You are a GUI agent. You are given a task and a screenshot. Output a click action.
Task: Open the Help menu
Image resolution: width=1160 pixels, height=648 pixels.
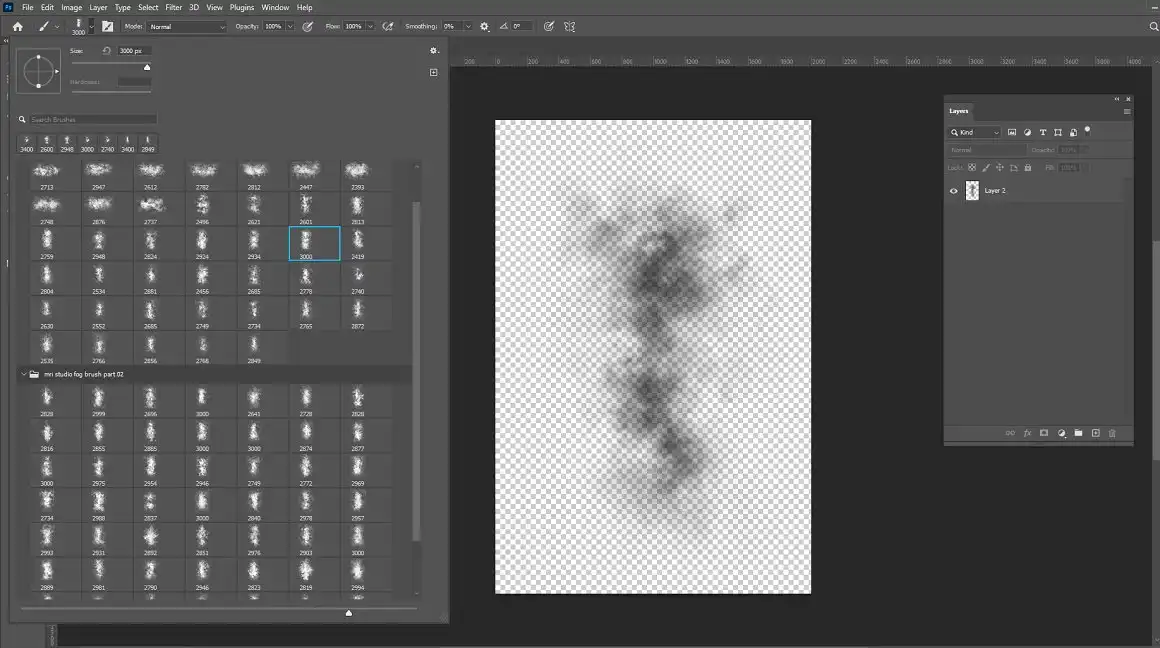tap(304, 7)
